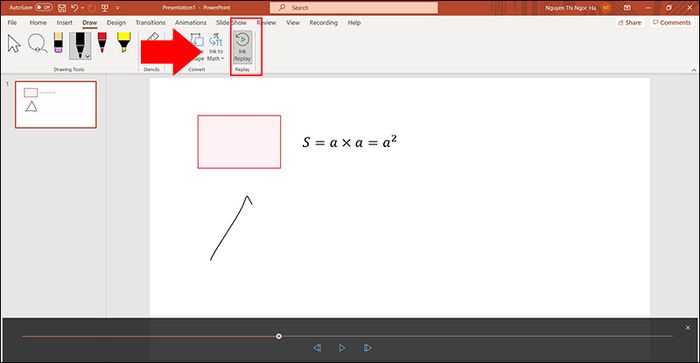
Task: Open the Comments pane button
Action: (672, 22)
